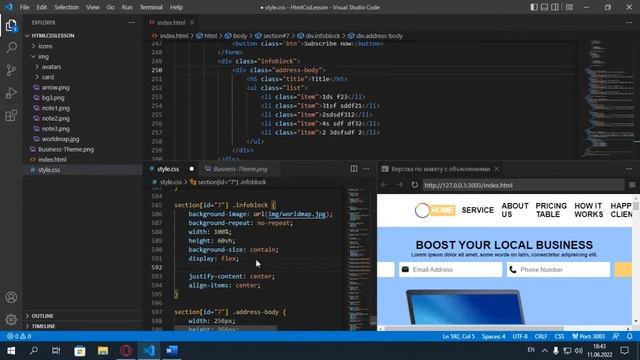This screenshot has width=640, height=360.
Task: Open the Selection menu
Action: 67,7
